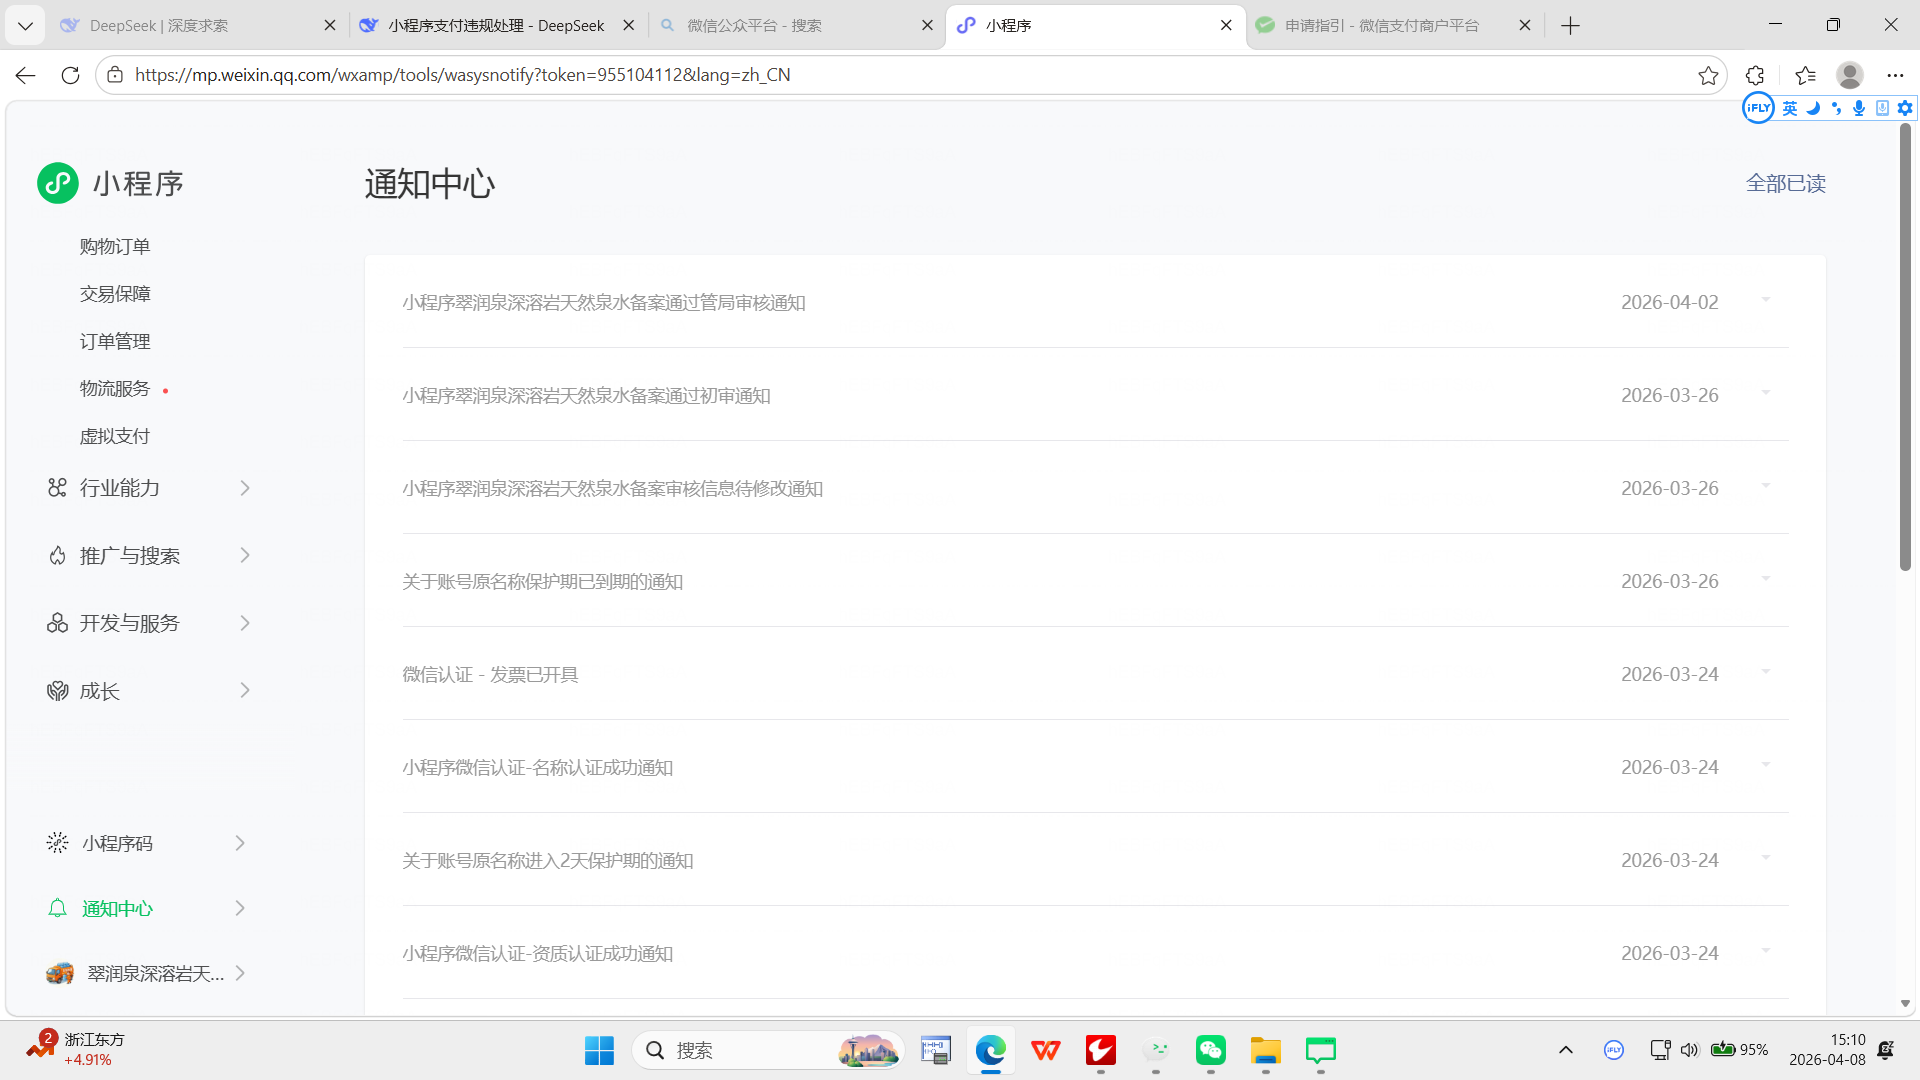1920x1080 pixels.
Task: Click the 行业能力 sidebar icon
Action: pyautogui.click(x=57, y=487)
